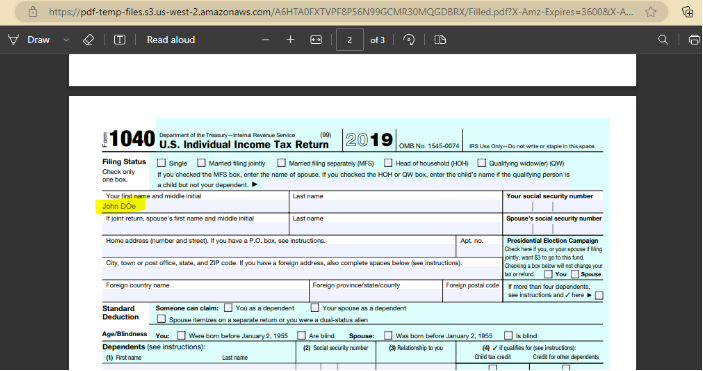The width and height of the screenshot is (703, 371).
Task: Click the Home address field
Action: tap(279, 251)
